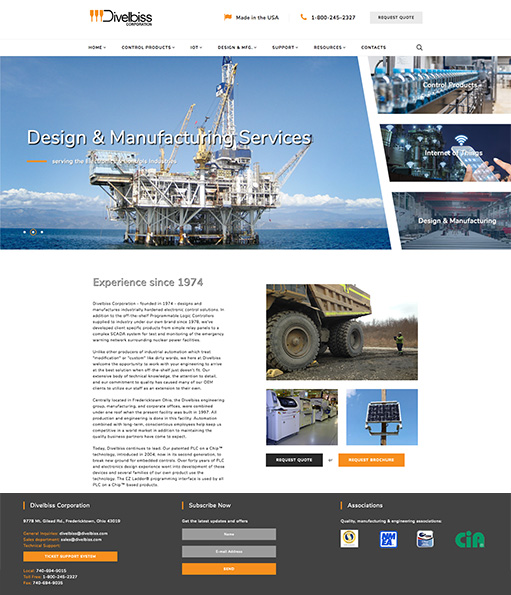The image size is (511, 595).
Task: Click the sales@divelbiss.com email link
Action: 81,539
